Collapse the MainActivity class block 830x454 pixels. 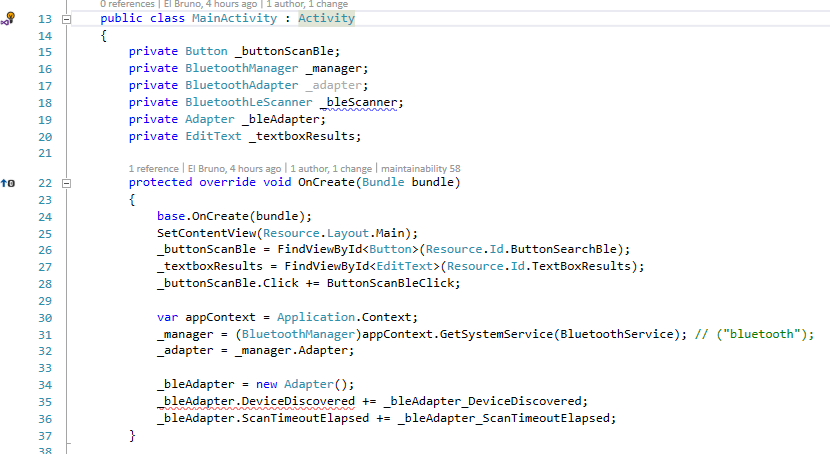coord(67,20)
